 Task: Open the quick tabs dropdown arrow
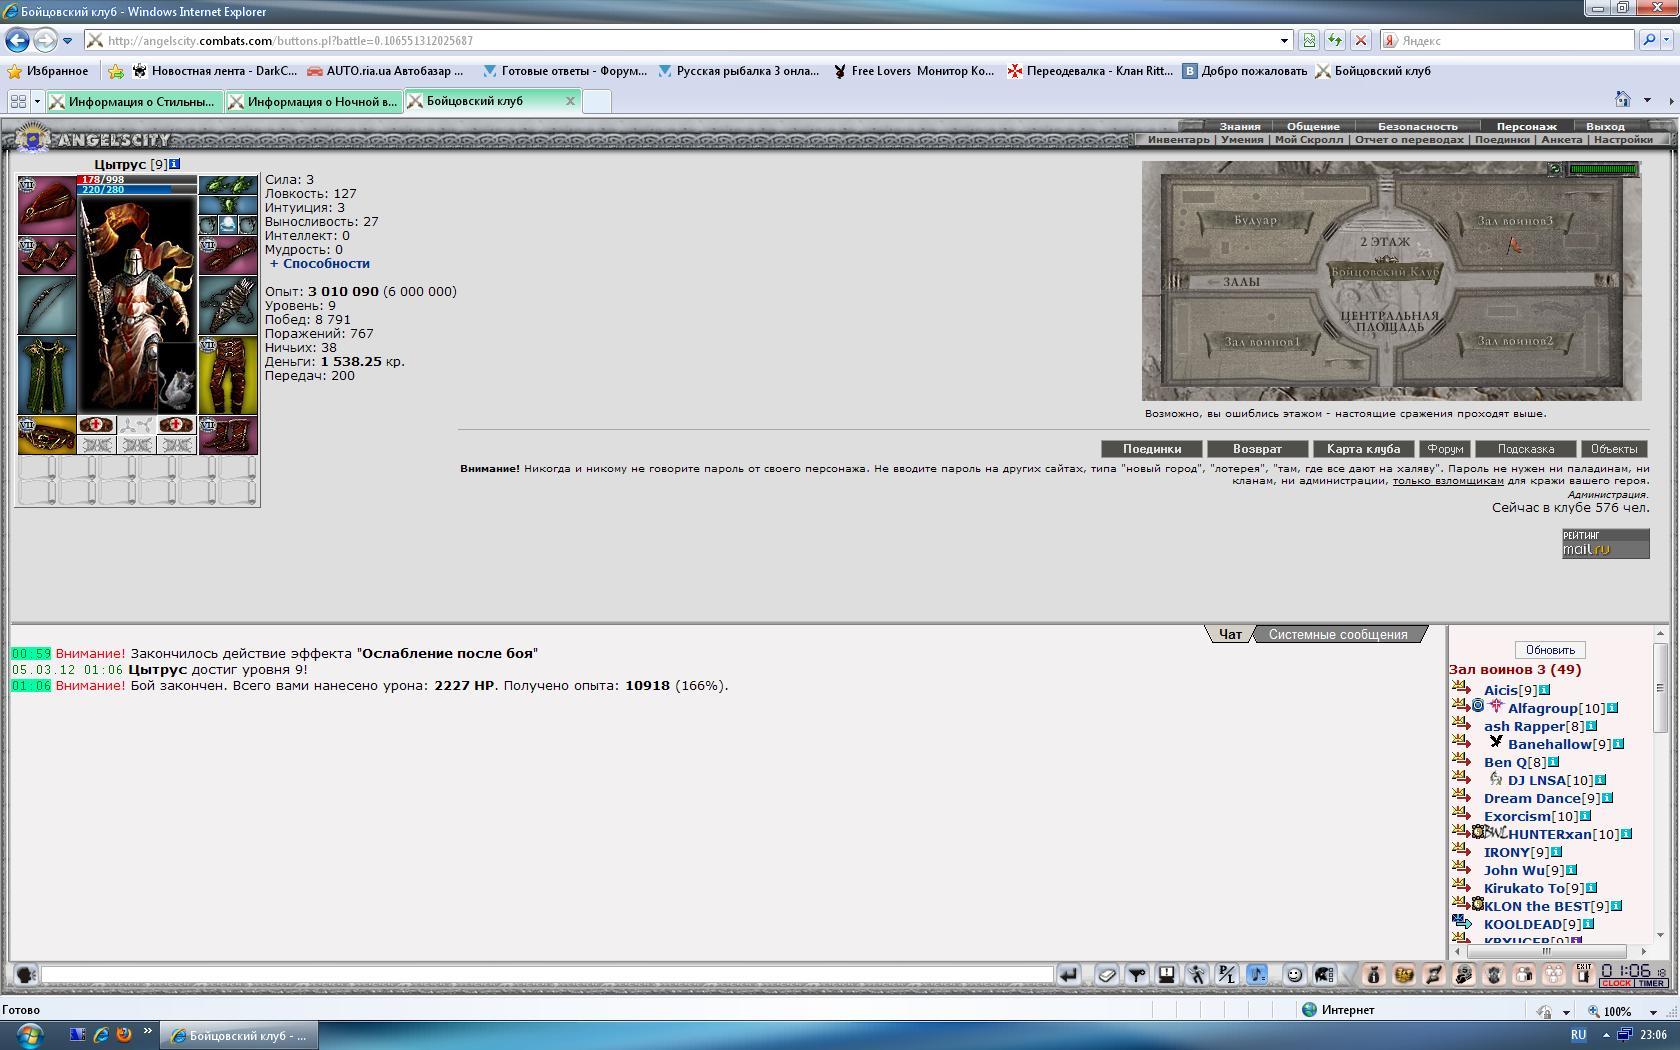(37, 101)
